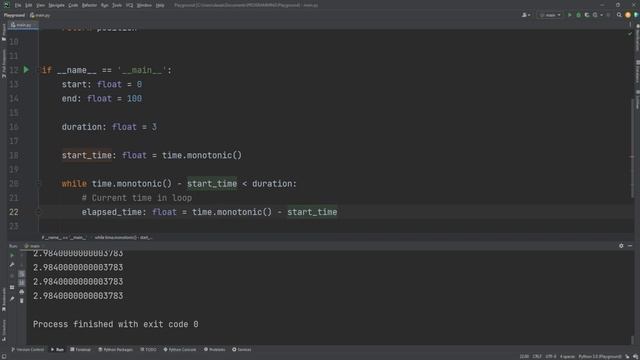Open the user account icon in toolbar

coord(526,15)
